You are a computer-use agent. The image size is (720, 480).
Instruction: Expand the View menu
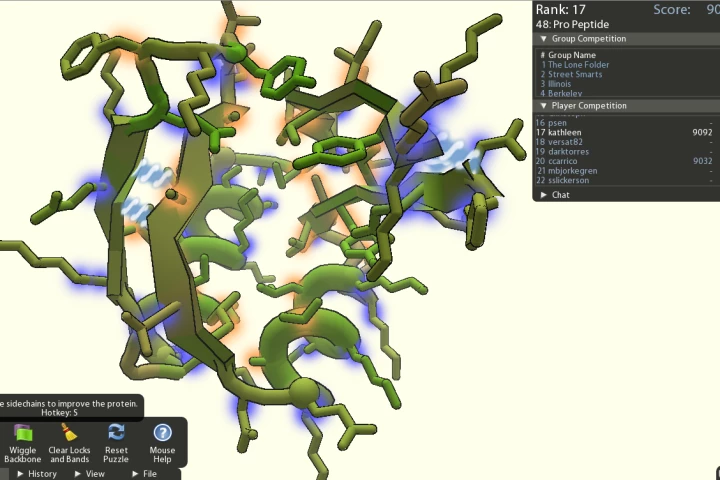tap(90, 474)
